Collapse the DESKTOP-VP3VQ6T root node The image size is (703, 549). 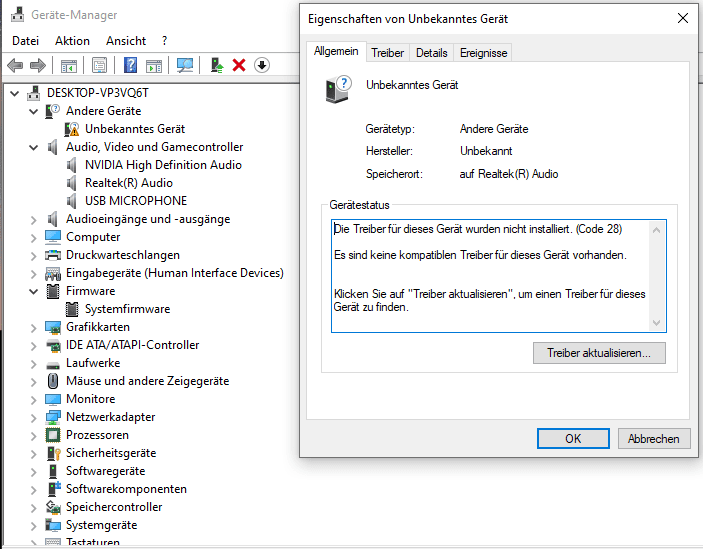click(15, 93)
